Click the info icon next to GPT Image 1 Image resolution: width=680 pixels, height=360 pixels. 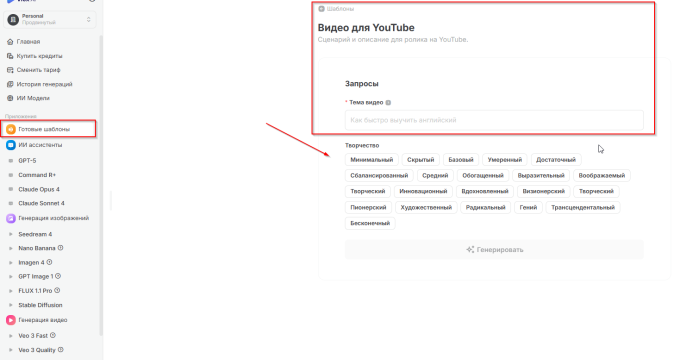click(x=58, y=276)
